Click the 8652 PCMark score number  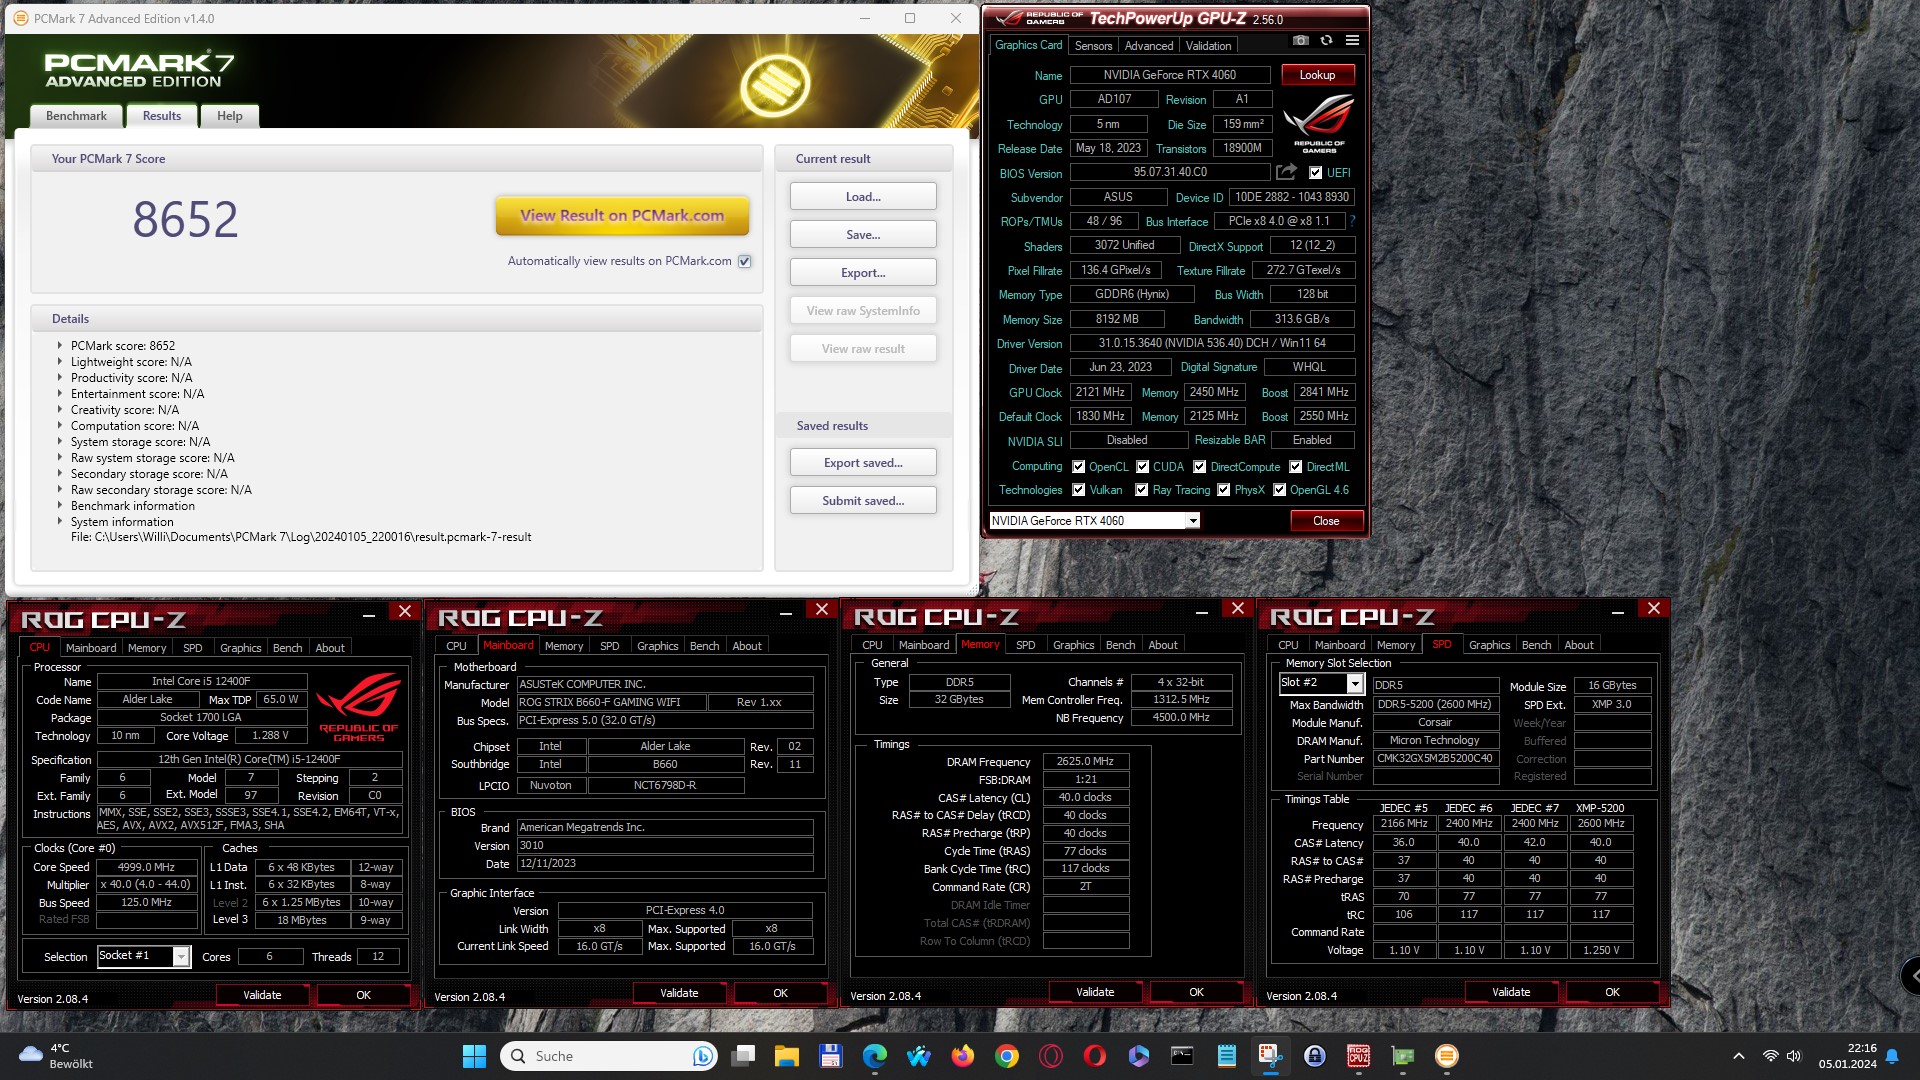185,219
